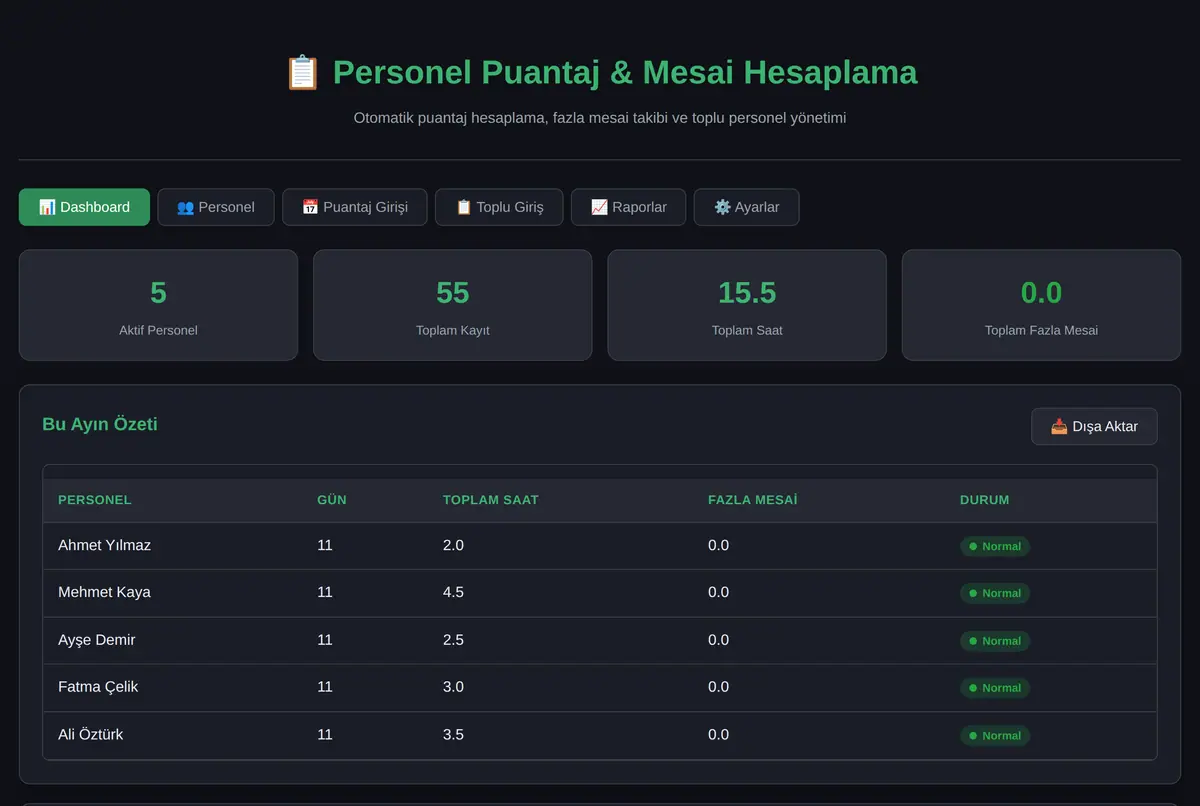The width and height of the screenshot is (1200, 806).
Task: Click total hours 4.5 for Mehmet Kaya
Action: [453, 592]
